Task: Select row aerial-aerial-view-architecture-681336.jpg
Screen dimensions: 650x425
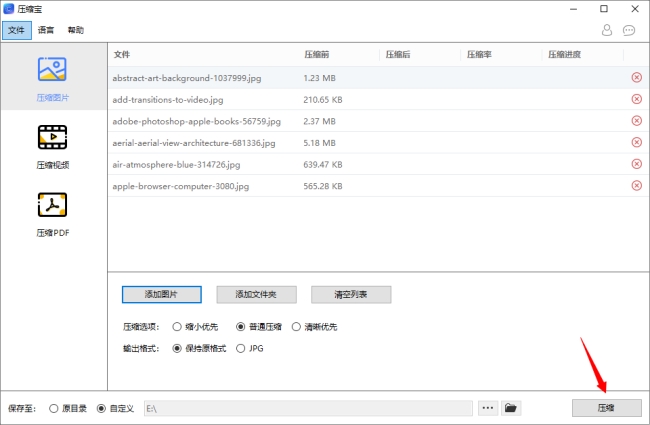Action: coord(378,143)
